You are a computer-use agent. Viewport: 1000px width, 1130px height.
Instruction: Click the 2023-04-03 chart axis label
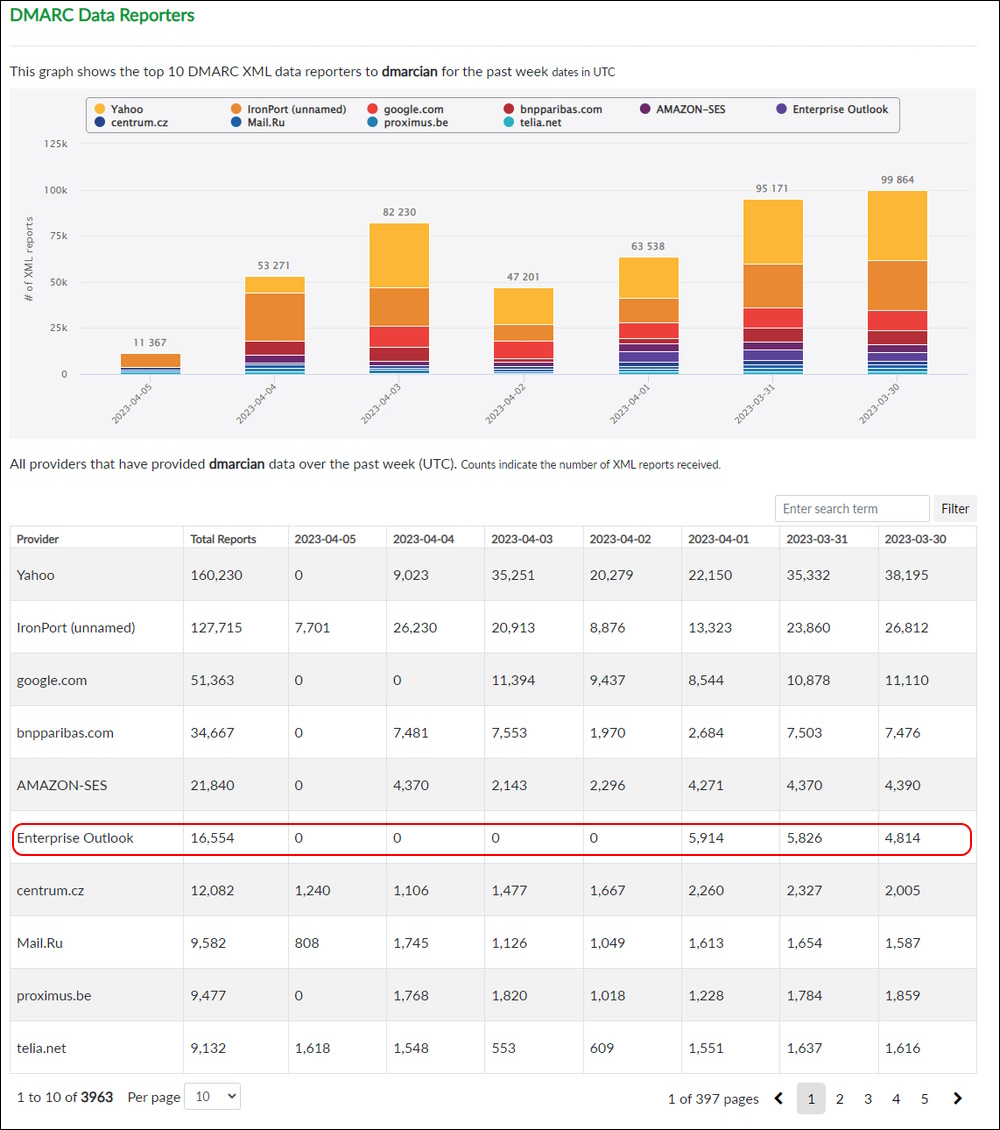380,404
